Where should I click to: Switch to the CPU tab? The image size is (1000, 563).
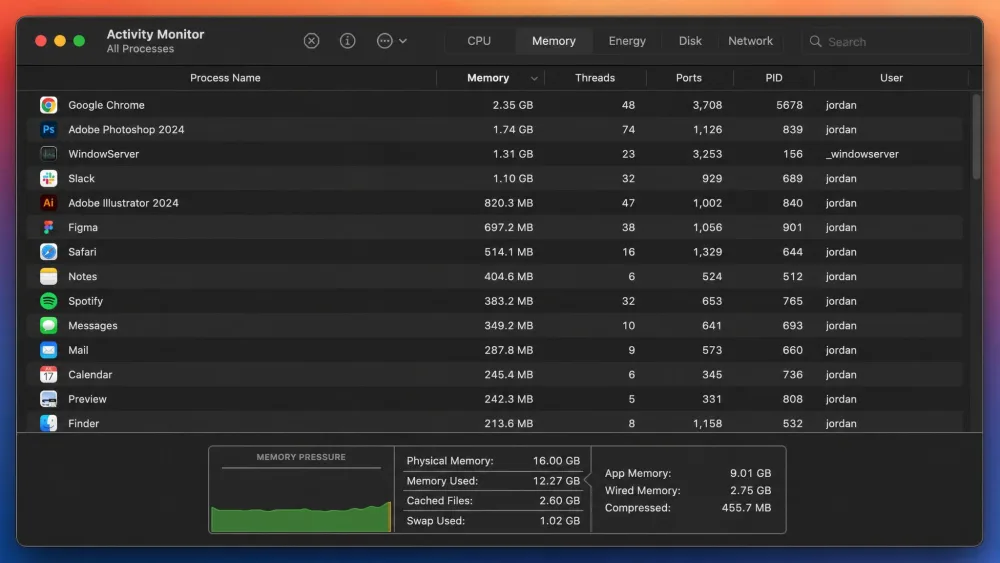click(479, 41)
